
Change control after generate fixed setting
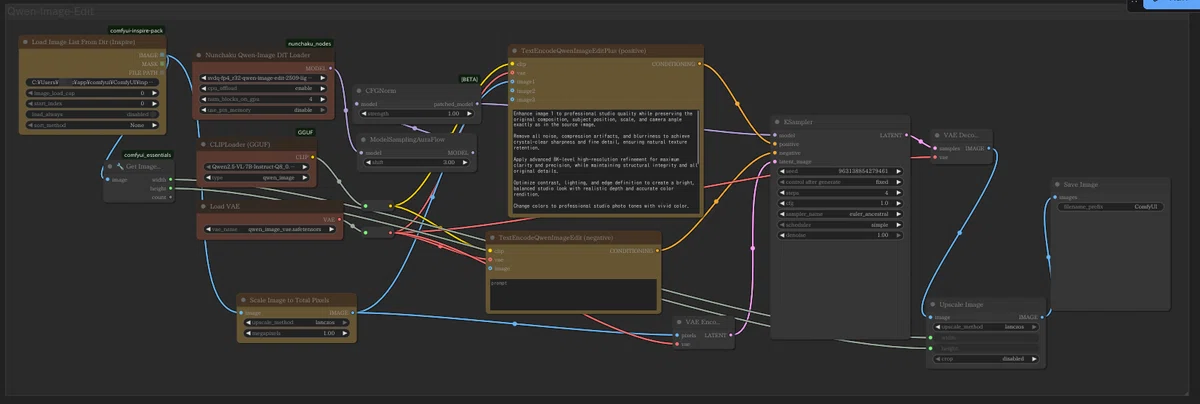point(838,181)
